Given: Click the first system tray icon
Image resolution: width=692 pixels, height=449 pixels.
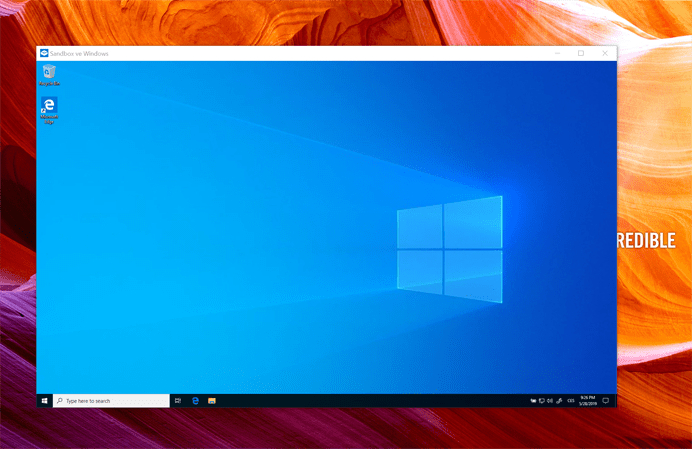Looking at the screenshot, I should [x=534, y=400].
